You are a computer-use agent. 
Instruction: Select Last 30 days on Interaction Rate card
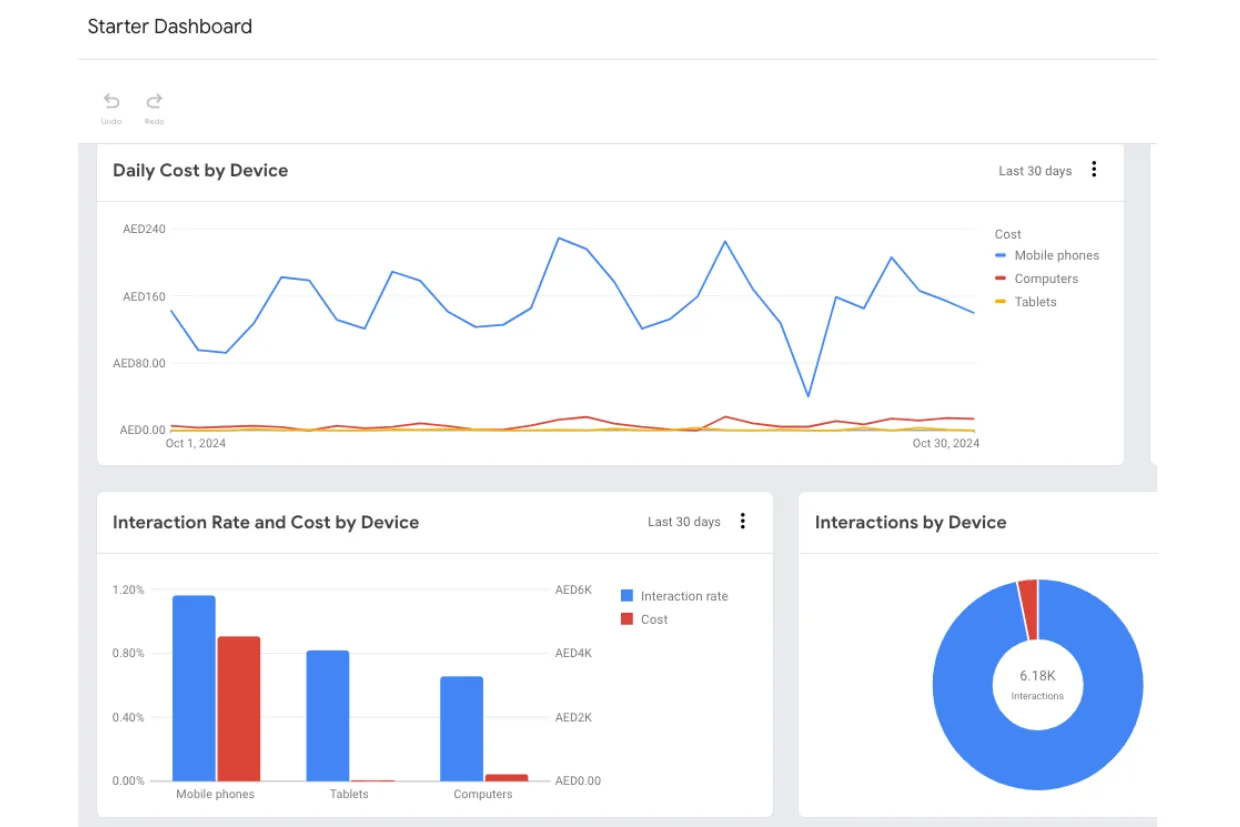click(x=684, y=522)
